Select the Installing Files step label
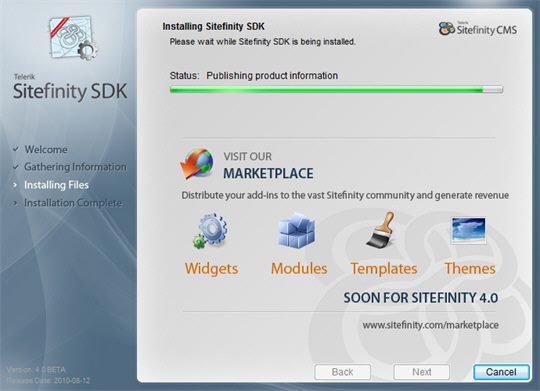 click(56, 185)
